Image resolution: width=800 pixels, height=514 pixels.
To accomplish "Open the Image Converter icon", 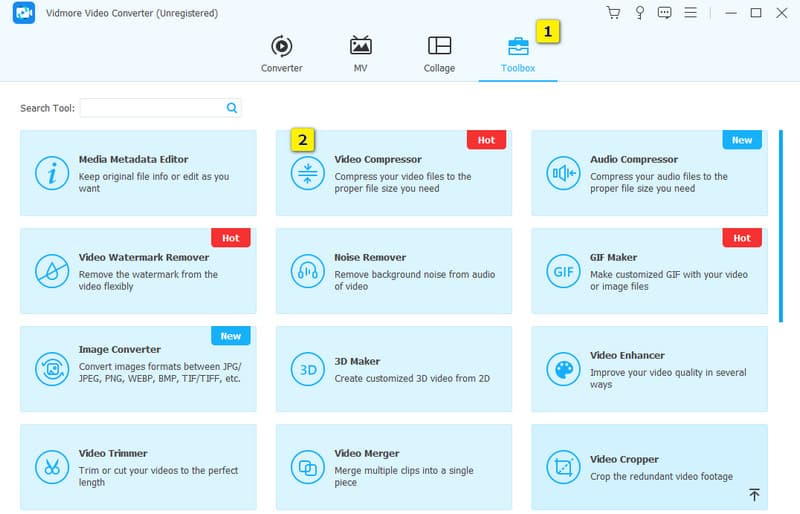I will click(x=50, y=369).
